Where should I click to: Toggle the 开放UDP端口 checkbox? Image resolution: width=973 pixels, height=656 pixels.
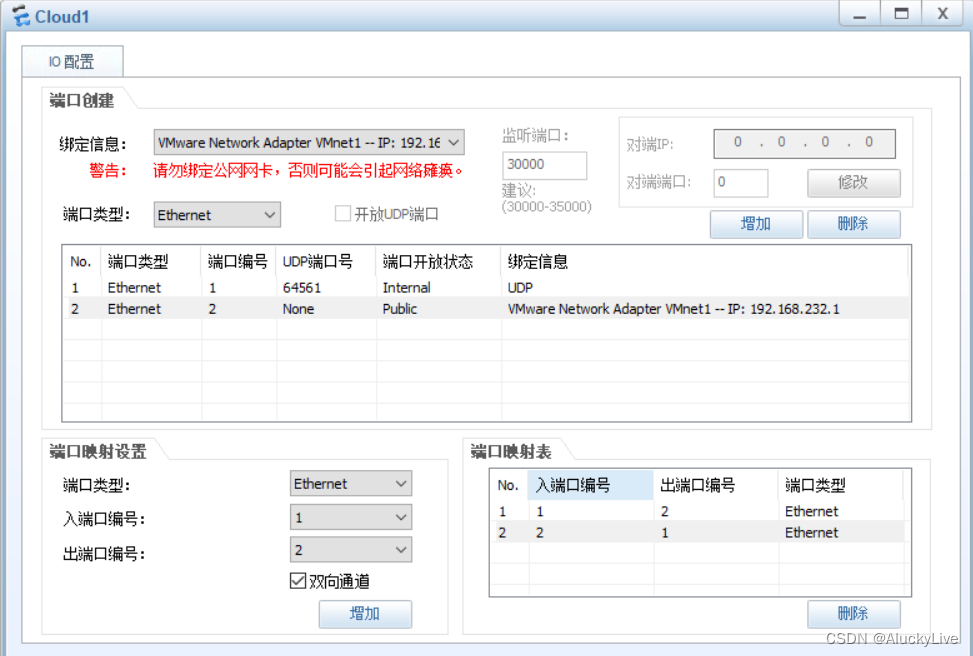[x=342, y=214]
